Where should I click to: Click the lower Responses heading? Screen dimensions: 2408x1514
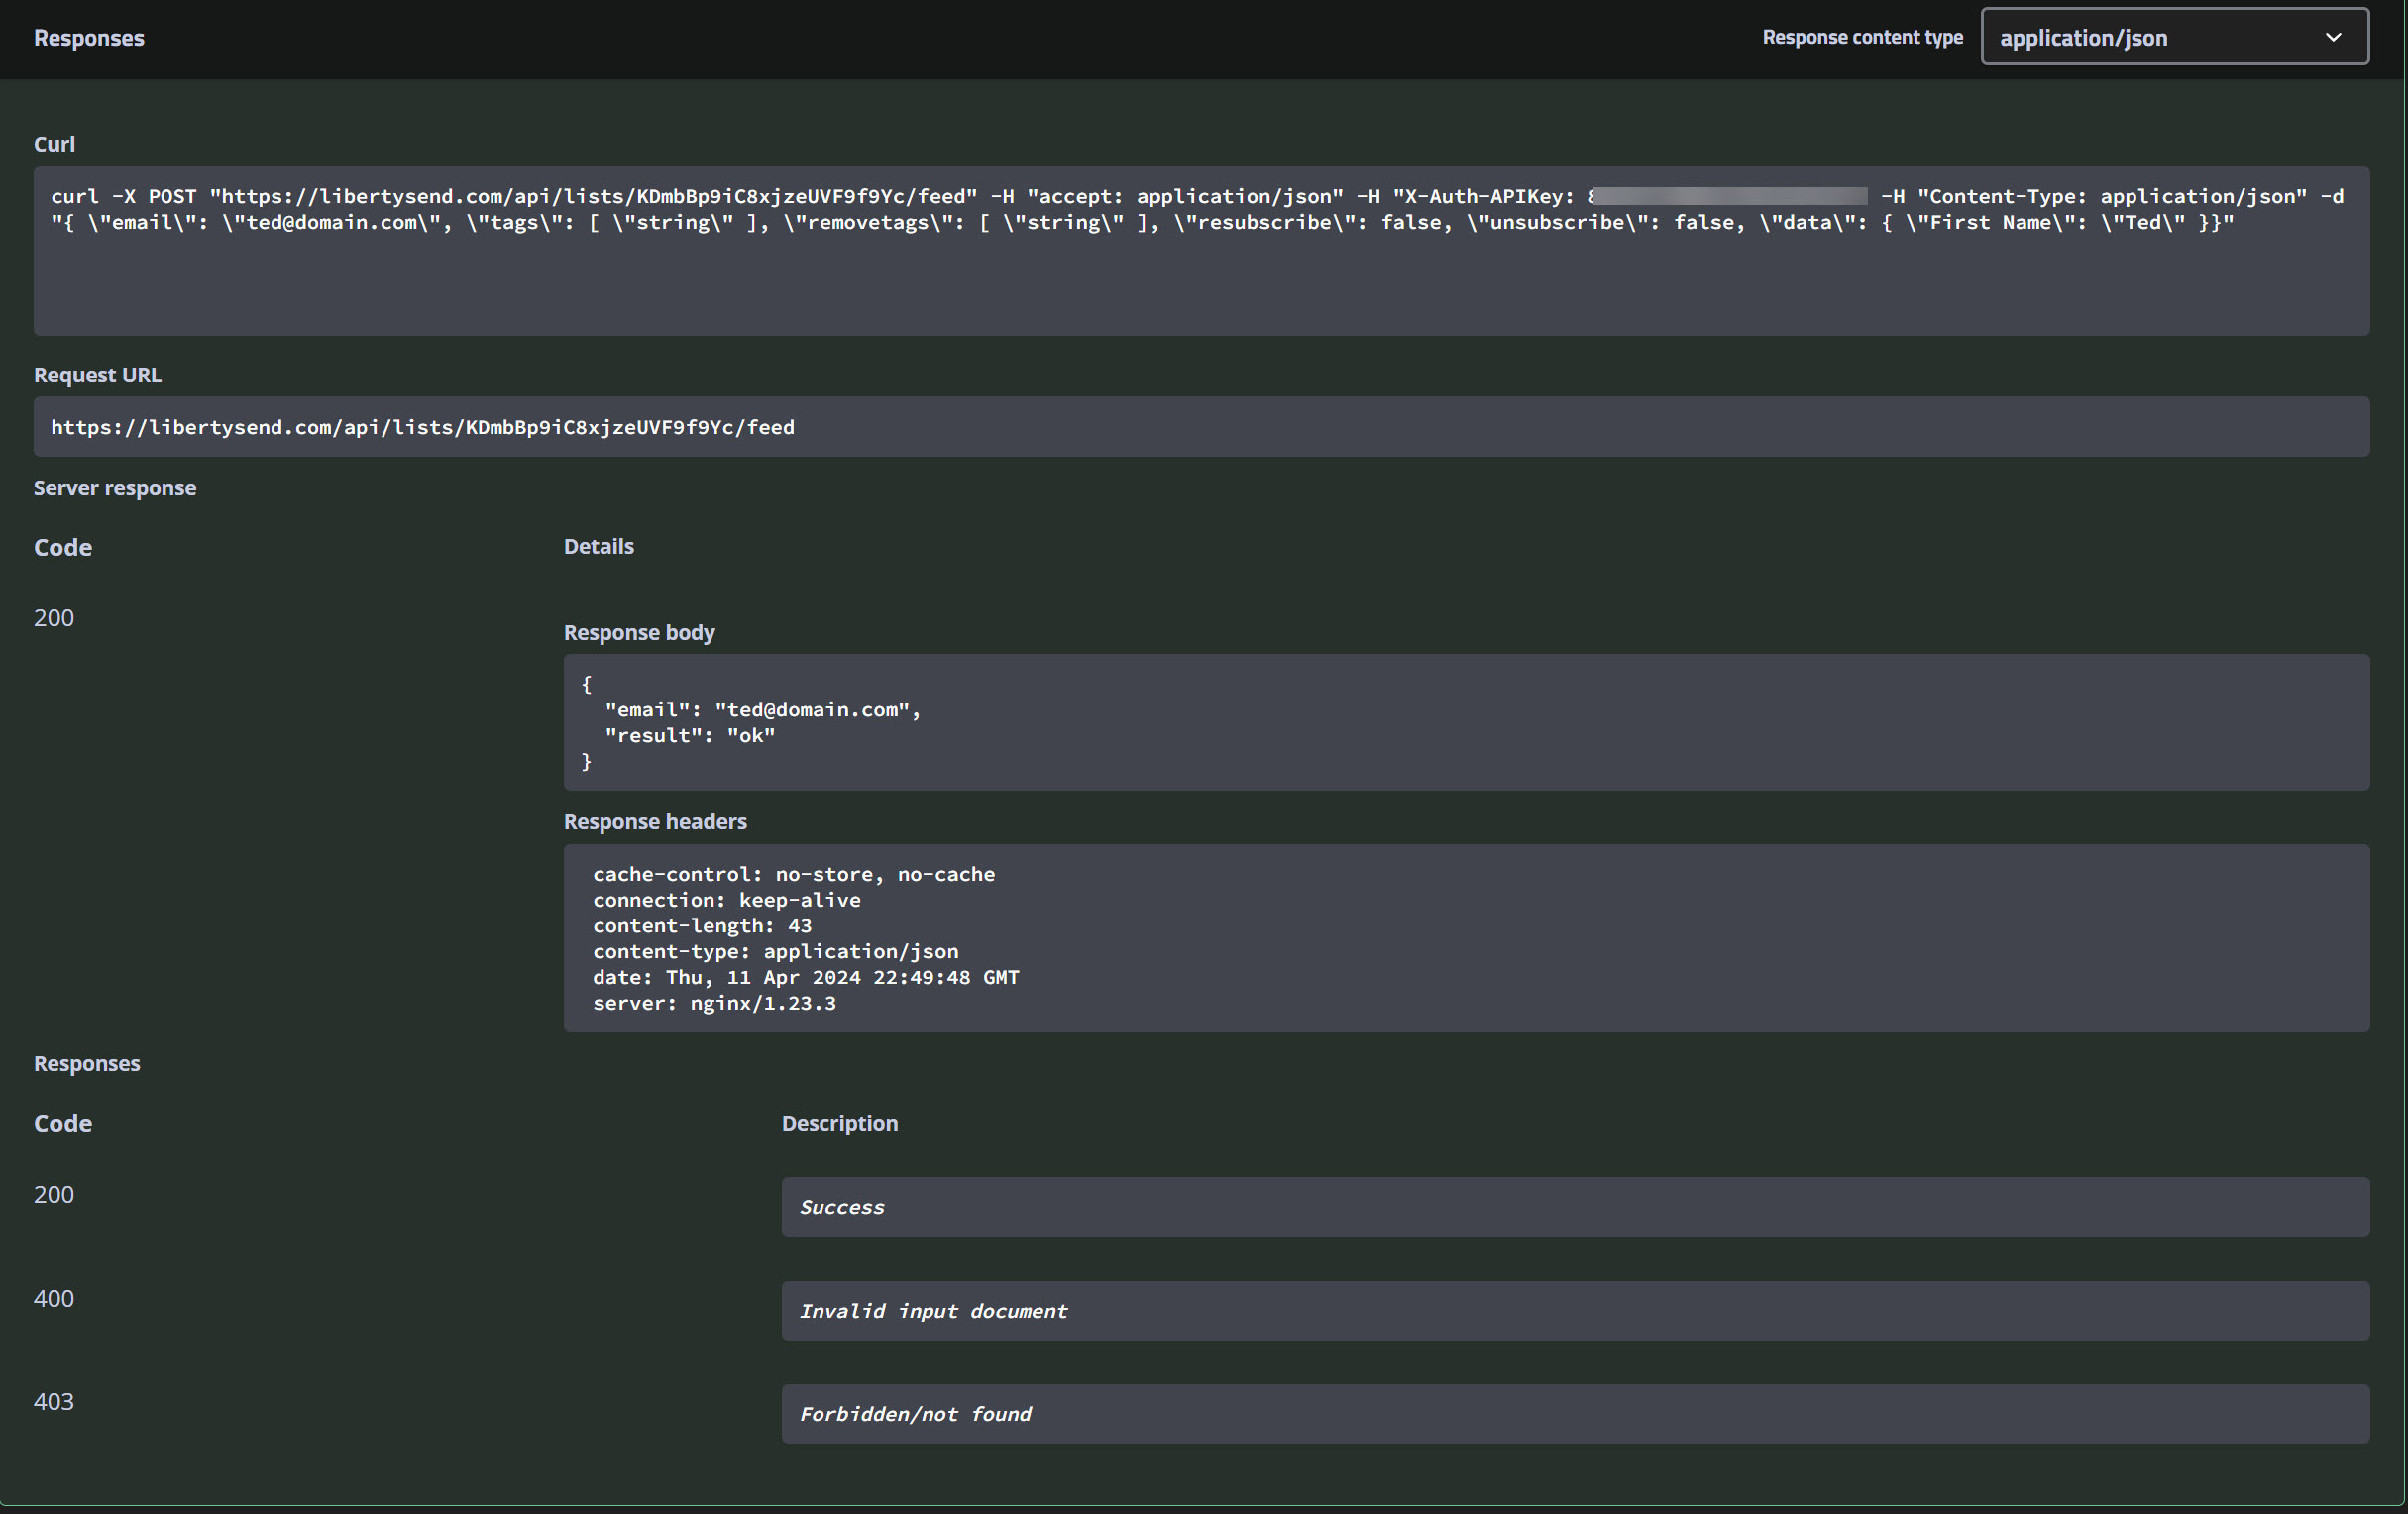tap(87, 1064)
